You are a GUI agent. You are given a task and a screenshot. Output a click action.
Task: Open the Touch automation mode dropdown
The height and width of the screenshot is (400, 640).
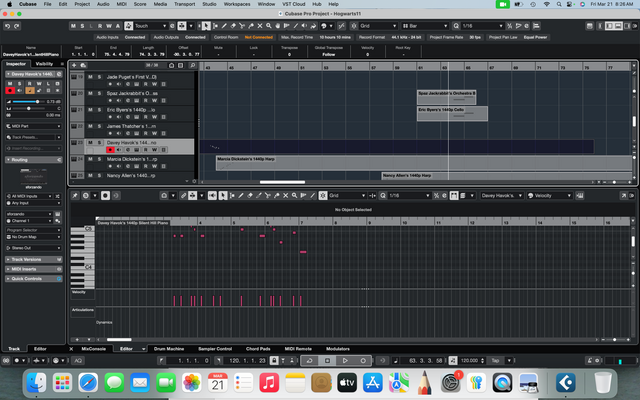coord(150,26)
